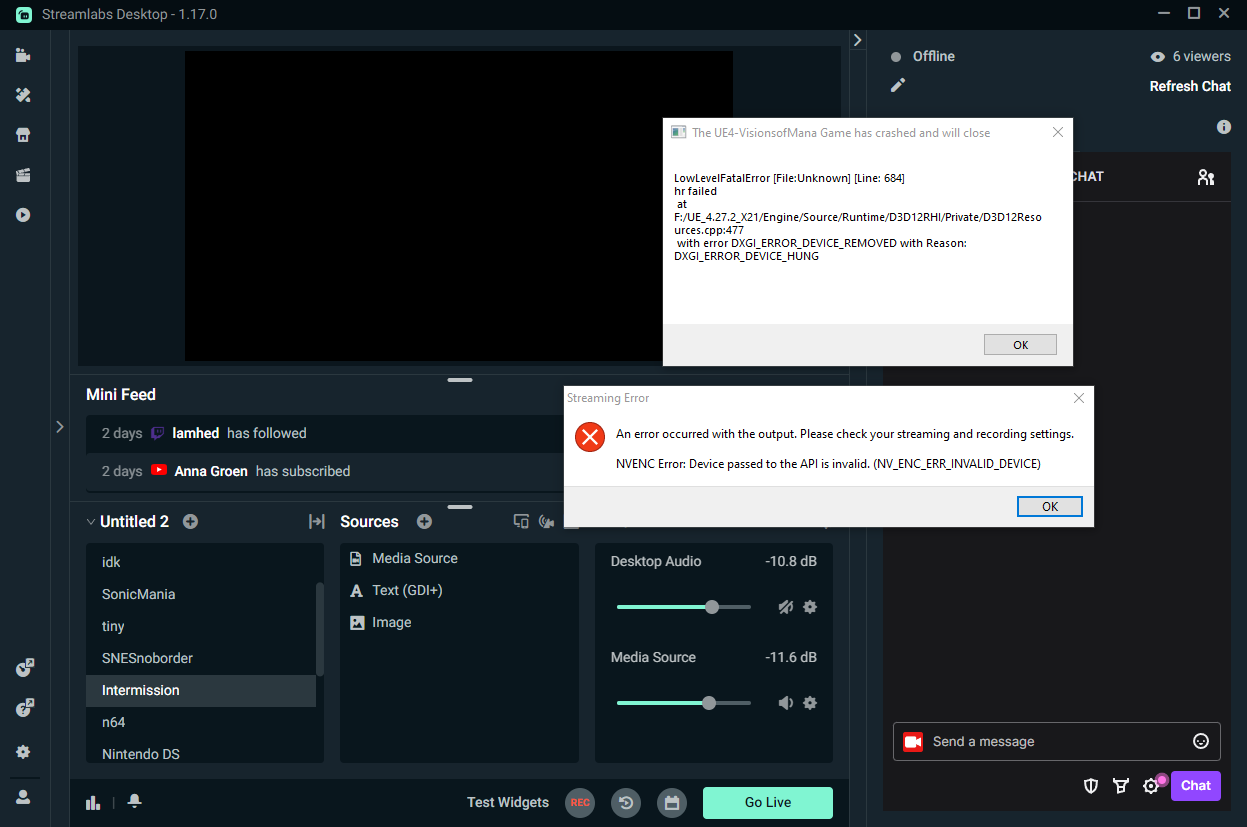1247x827 pixels.
Task: Start recording with the REC button
Action: tap(580, 802)
